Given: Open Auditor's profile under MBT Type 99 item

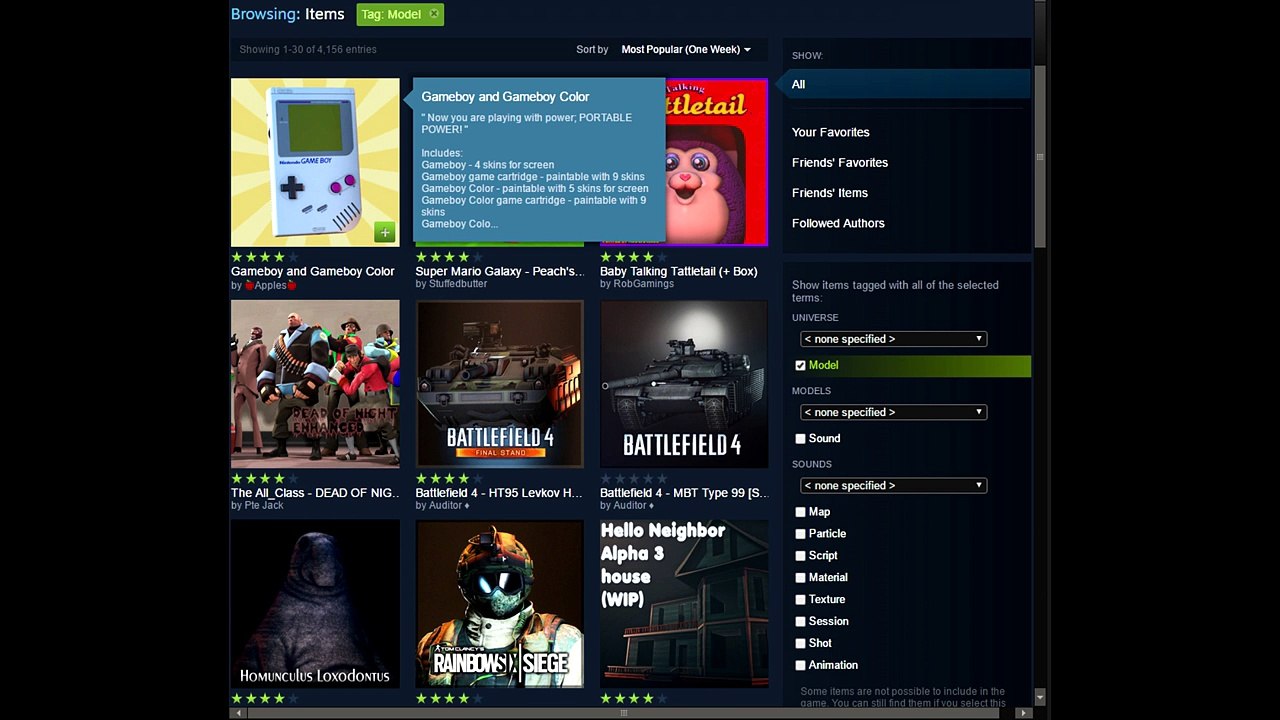Looking at the screenshot, I should pyautogui.click(x=634, y=506).
